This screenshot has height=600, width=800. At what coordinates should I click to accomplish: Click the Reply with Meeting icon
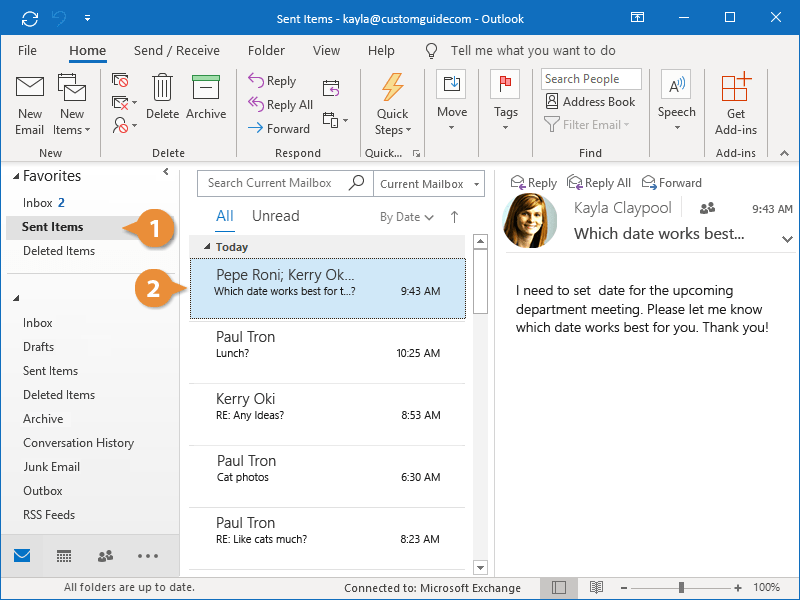coord(331,88)
